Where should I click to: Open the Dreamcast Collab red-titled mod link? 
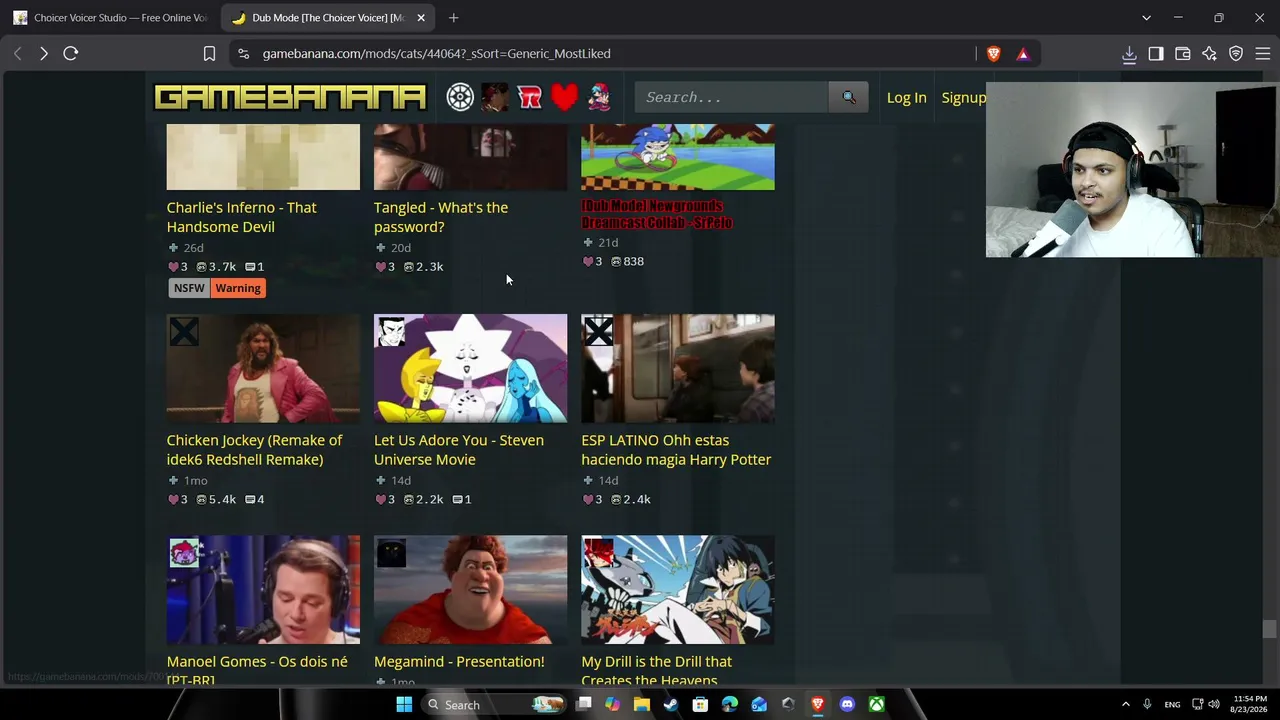click(x=657, y=214)
